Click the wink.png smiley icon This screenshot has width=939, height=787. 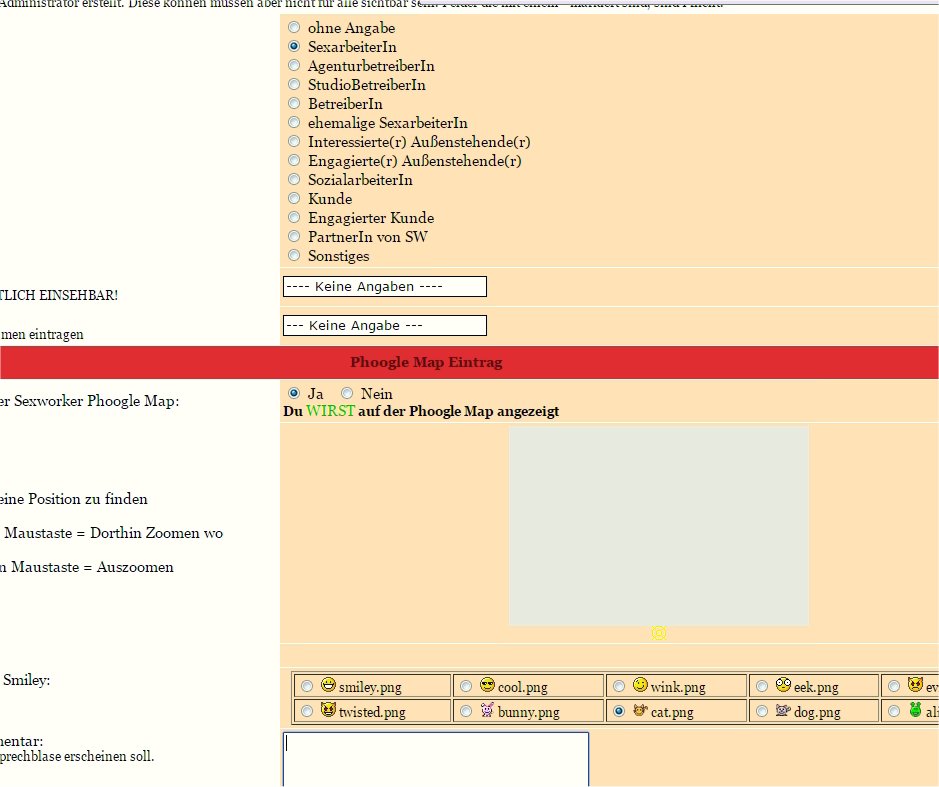[x=640, y=686]
